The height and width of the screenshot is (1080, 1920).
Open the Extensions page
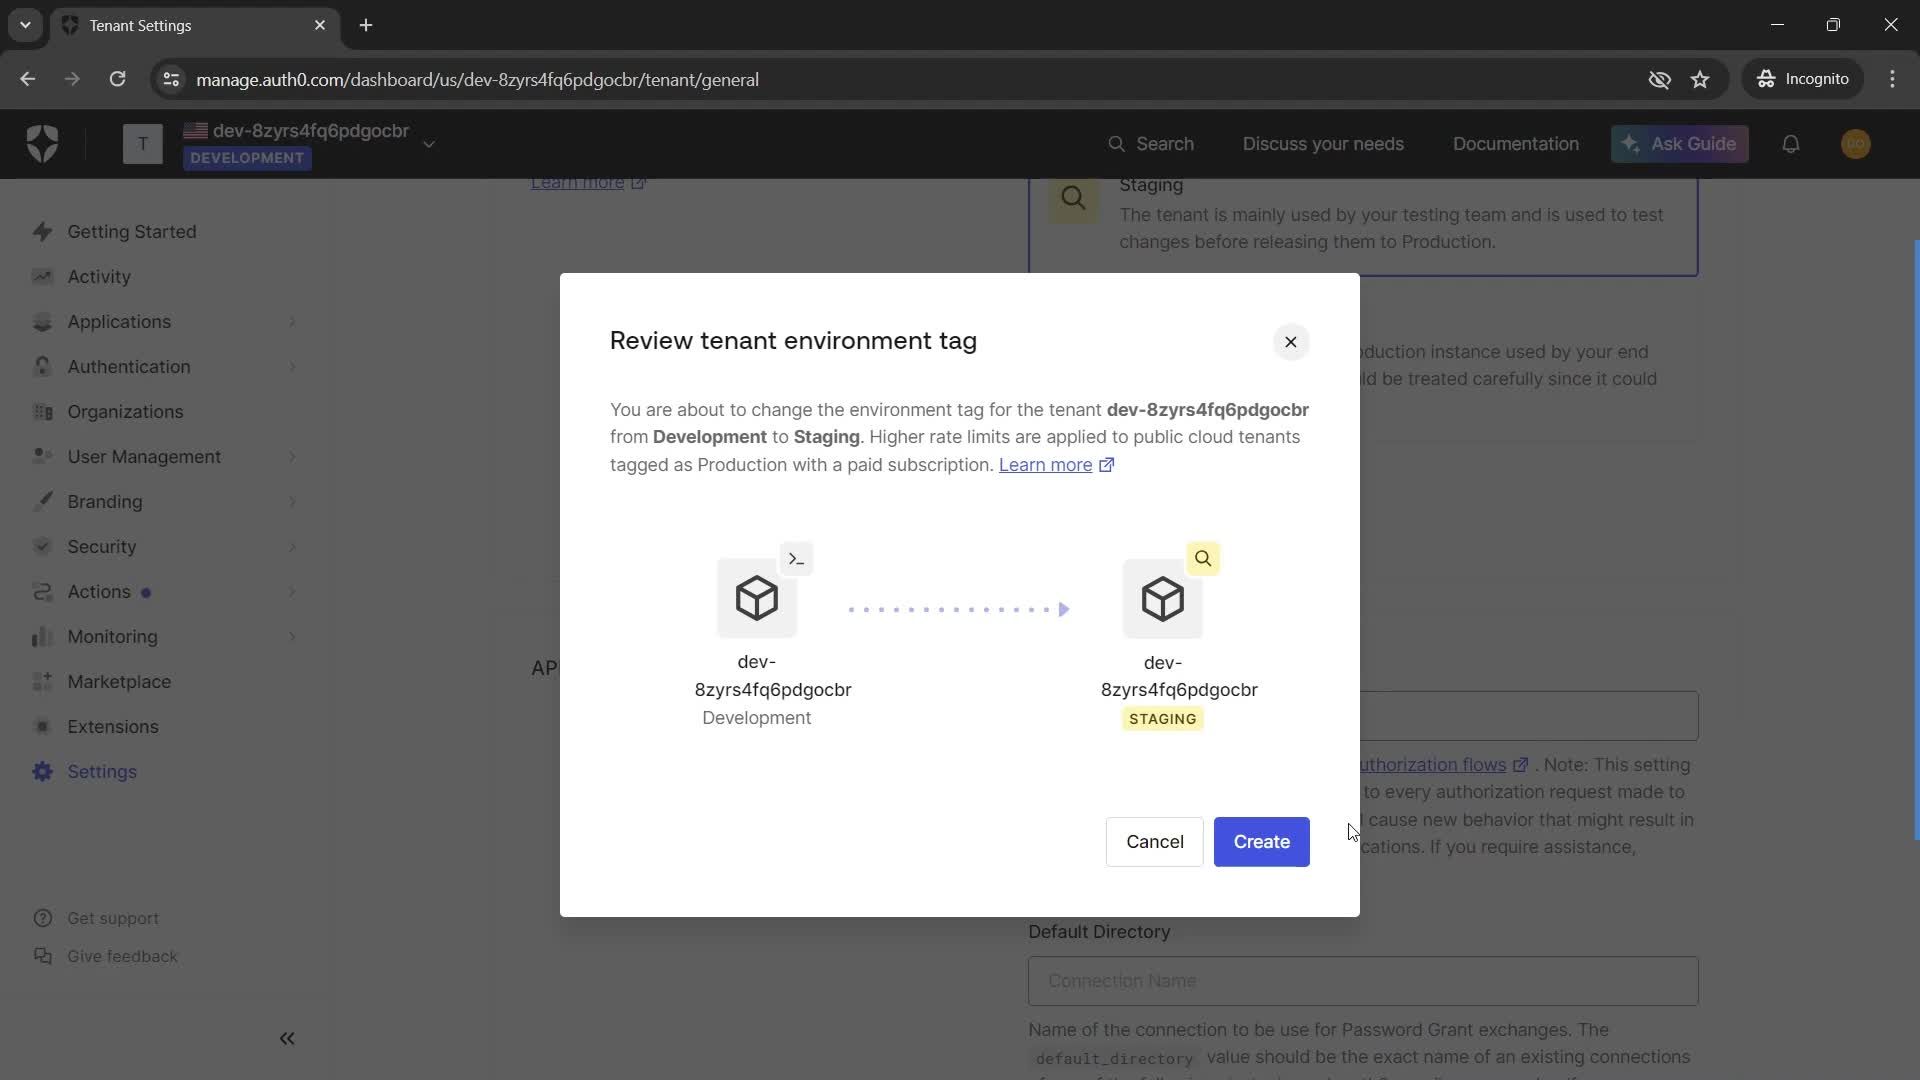click(x=112, y=727)
